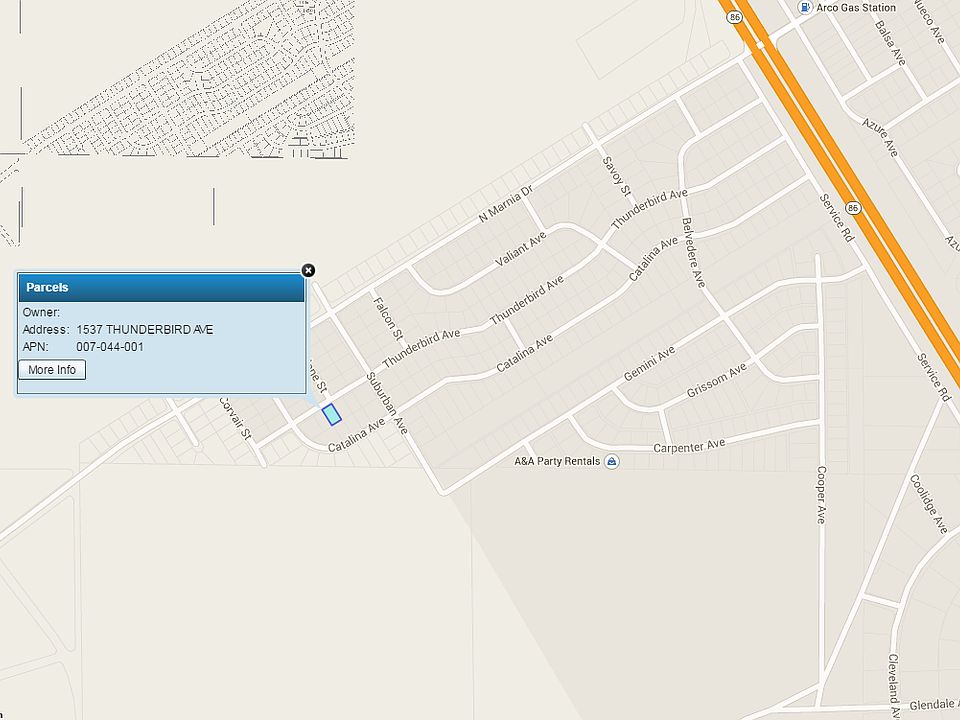
Task: Click the lower Route 86 shield near Service Rd
Action: pyautogui.click(x=853, y=208)
